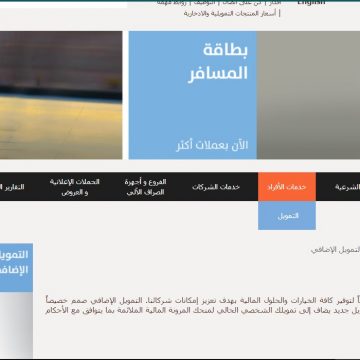Viewport: 360px width, 360px height.
Task: Open the الشرعية navigation item
Action: [347, 187]
